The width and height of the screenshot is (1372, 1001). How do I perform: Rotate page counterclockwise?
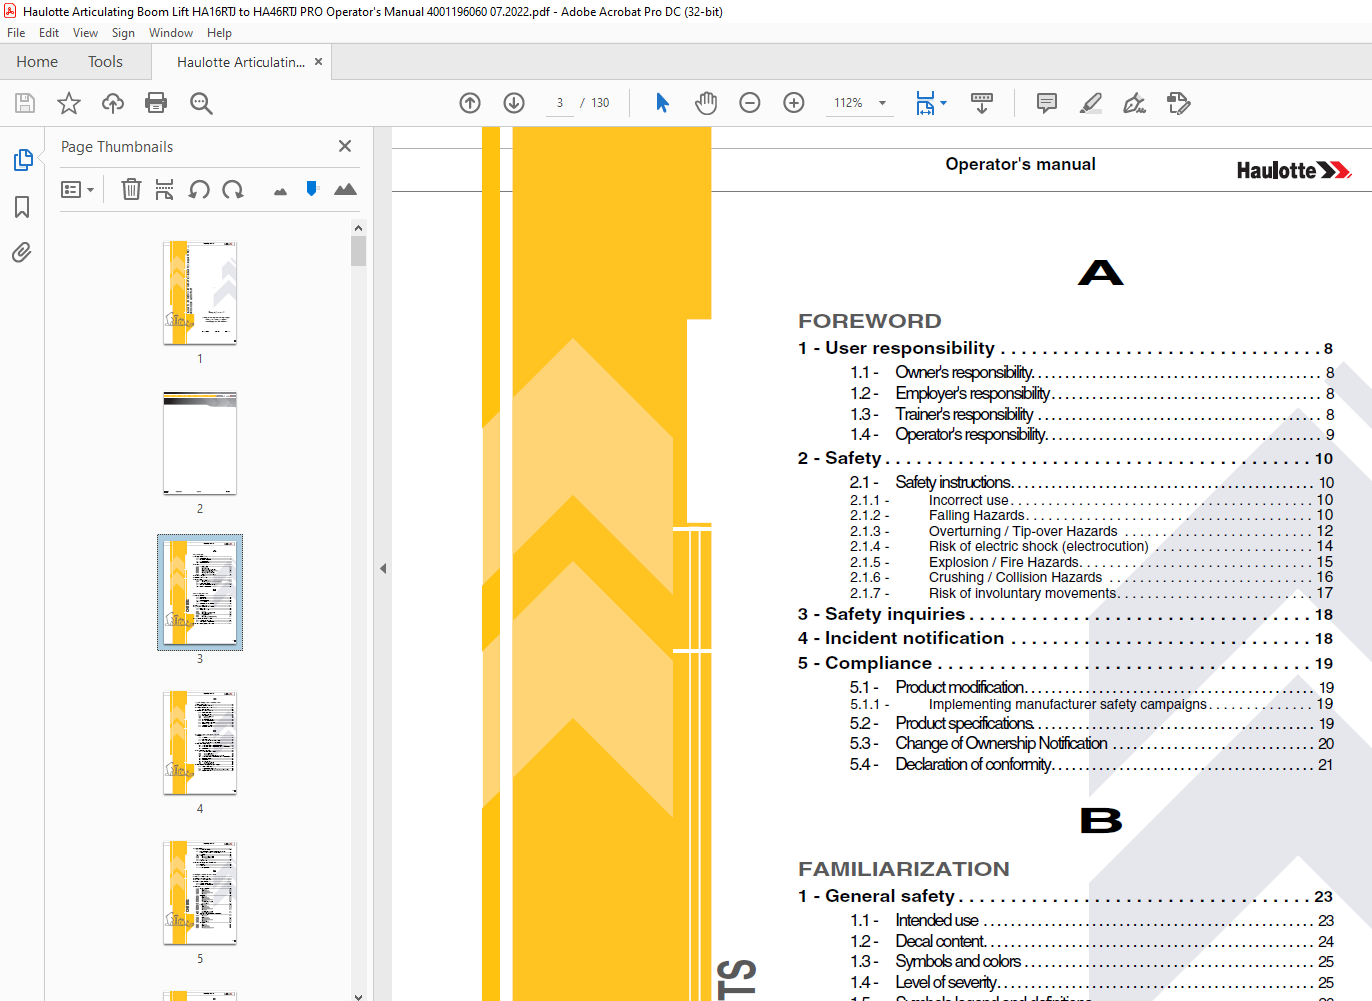[x=199, y=189]
